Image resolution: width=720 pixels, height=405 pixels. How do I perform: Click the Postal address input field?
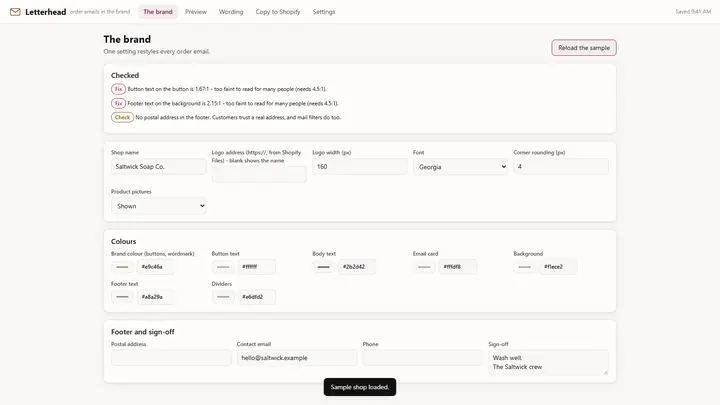[x=171, y=358]
